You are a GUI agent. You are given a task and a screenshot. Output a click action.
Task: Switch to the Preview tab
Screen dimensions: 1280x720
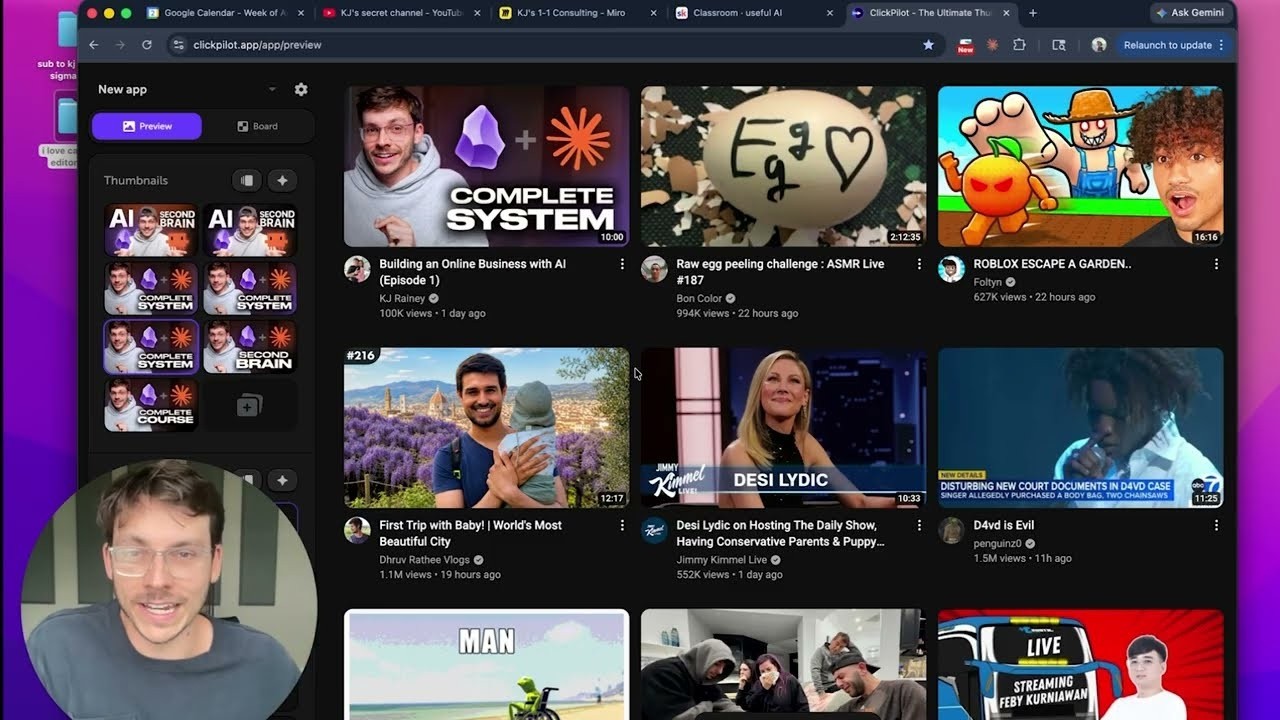(x=147, y=126)
